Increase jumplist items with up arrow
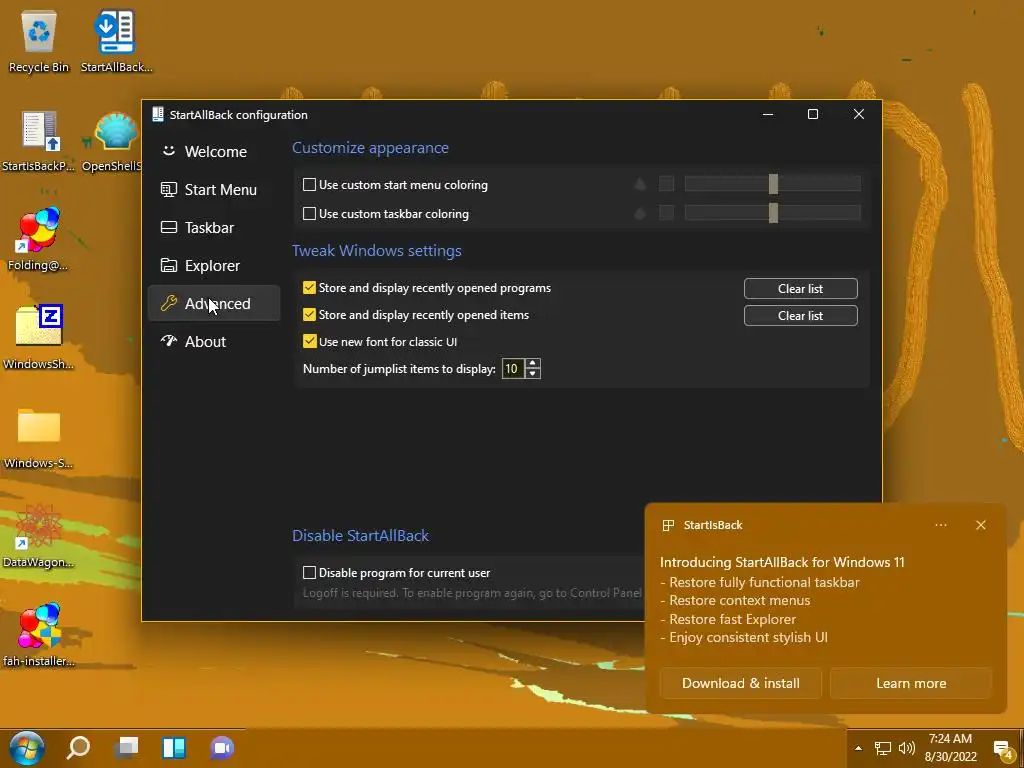 (x=533, y=364)
